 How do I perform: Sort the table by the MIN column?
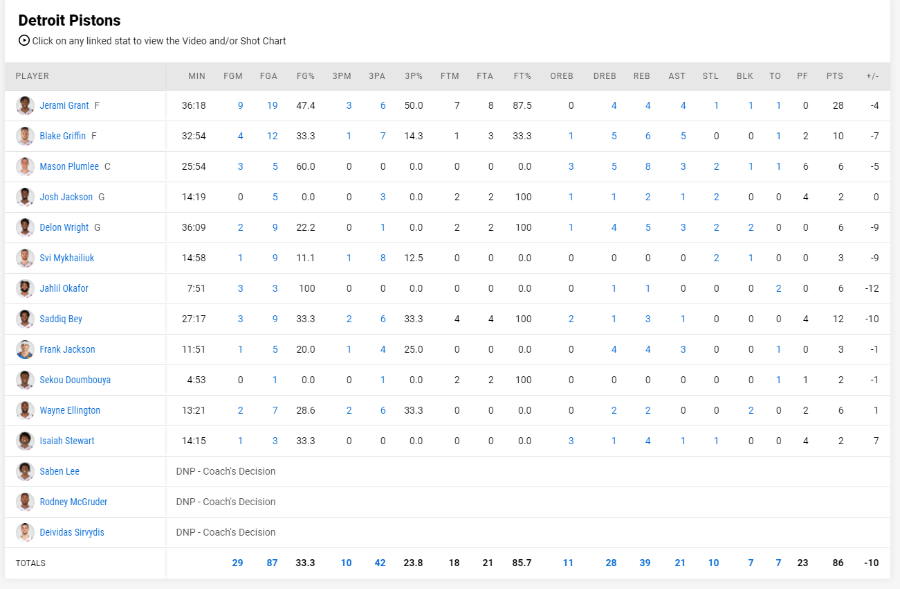coord(197,76)
